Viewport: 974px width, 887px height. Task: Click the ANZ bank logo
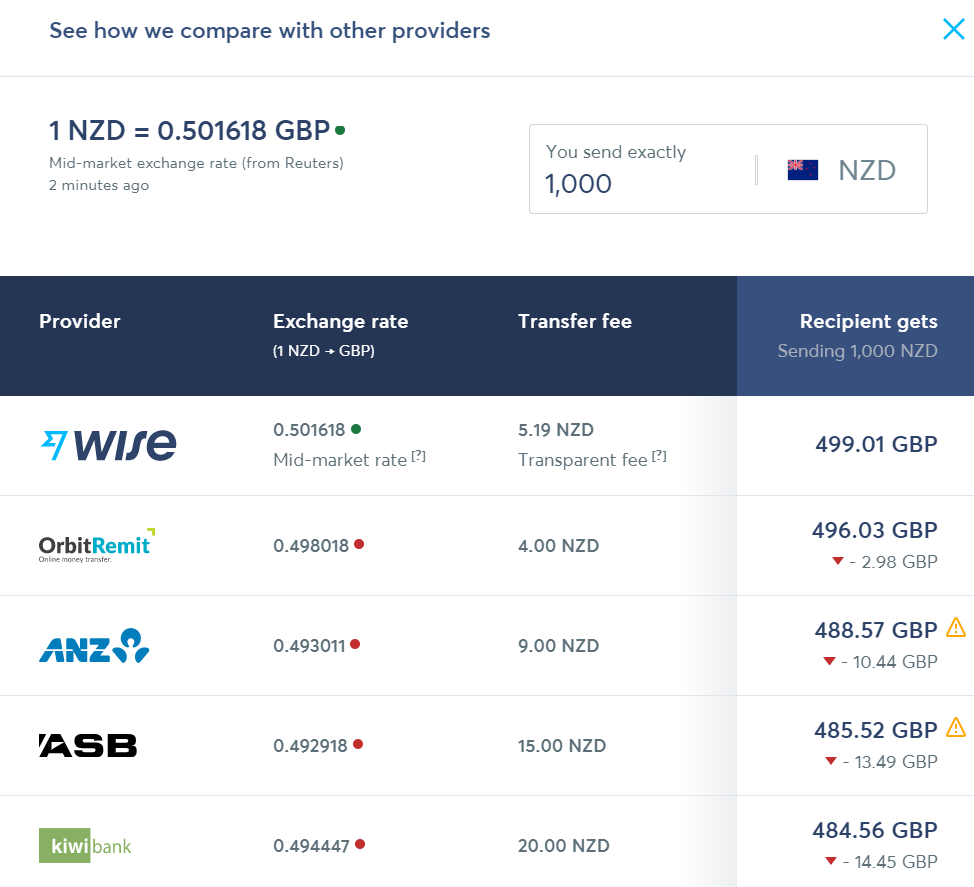pos(94,645)
